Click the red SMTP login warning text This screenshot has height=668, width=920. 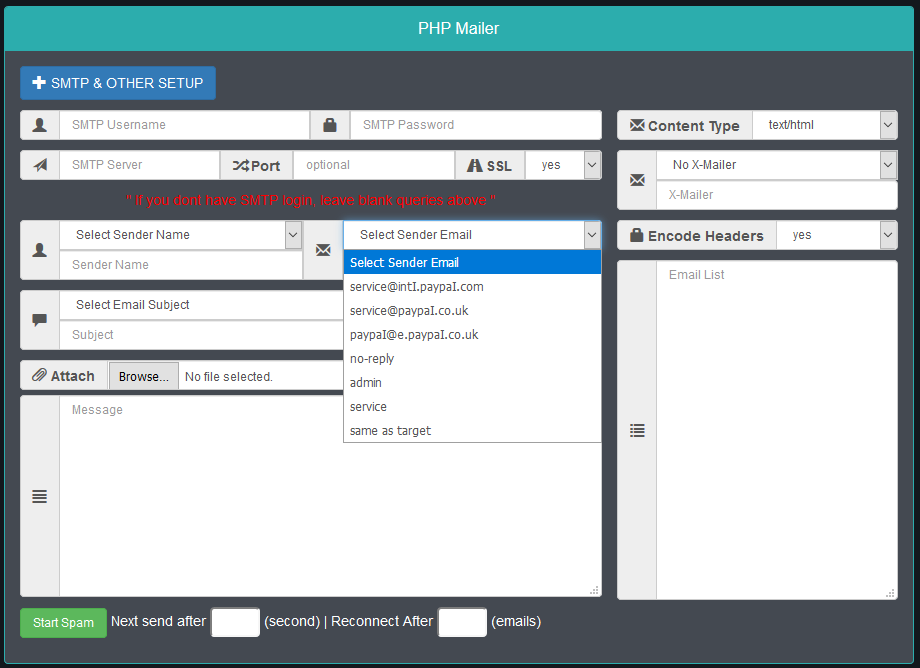311,201
